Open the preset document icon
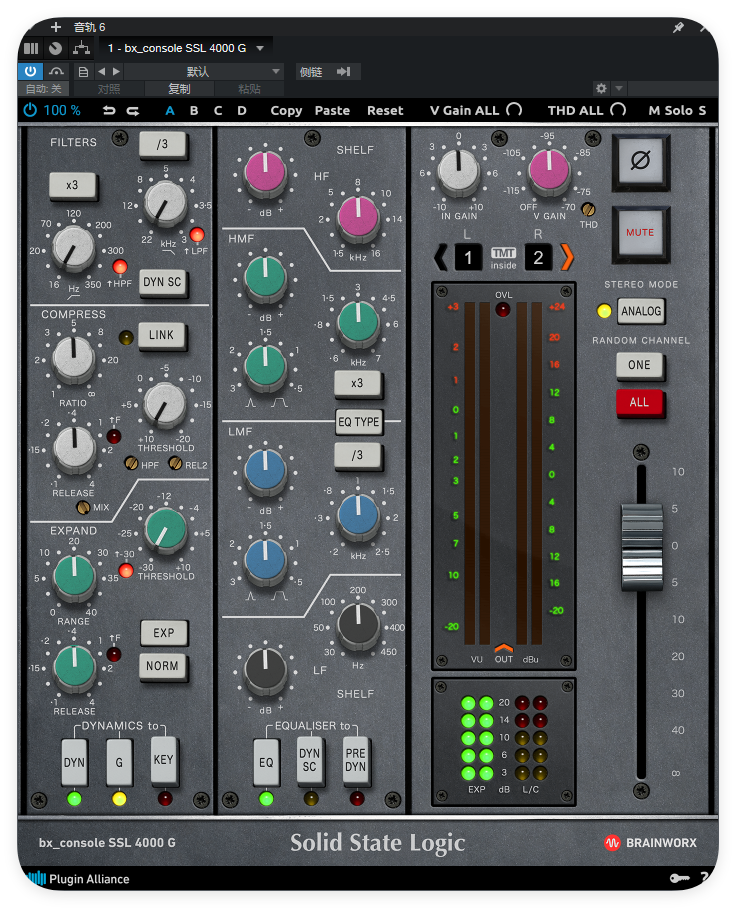This screenshot has width=736, height=908. [83, 72]
